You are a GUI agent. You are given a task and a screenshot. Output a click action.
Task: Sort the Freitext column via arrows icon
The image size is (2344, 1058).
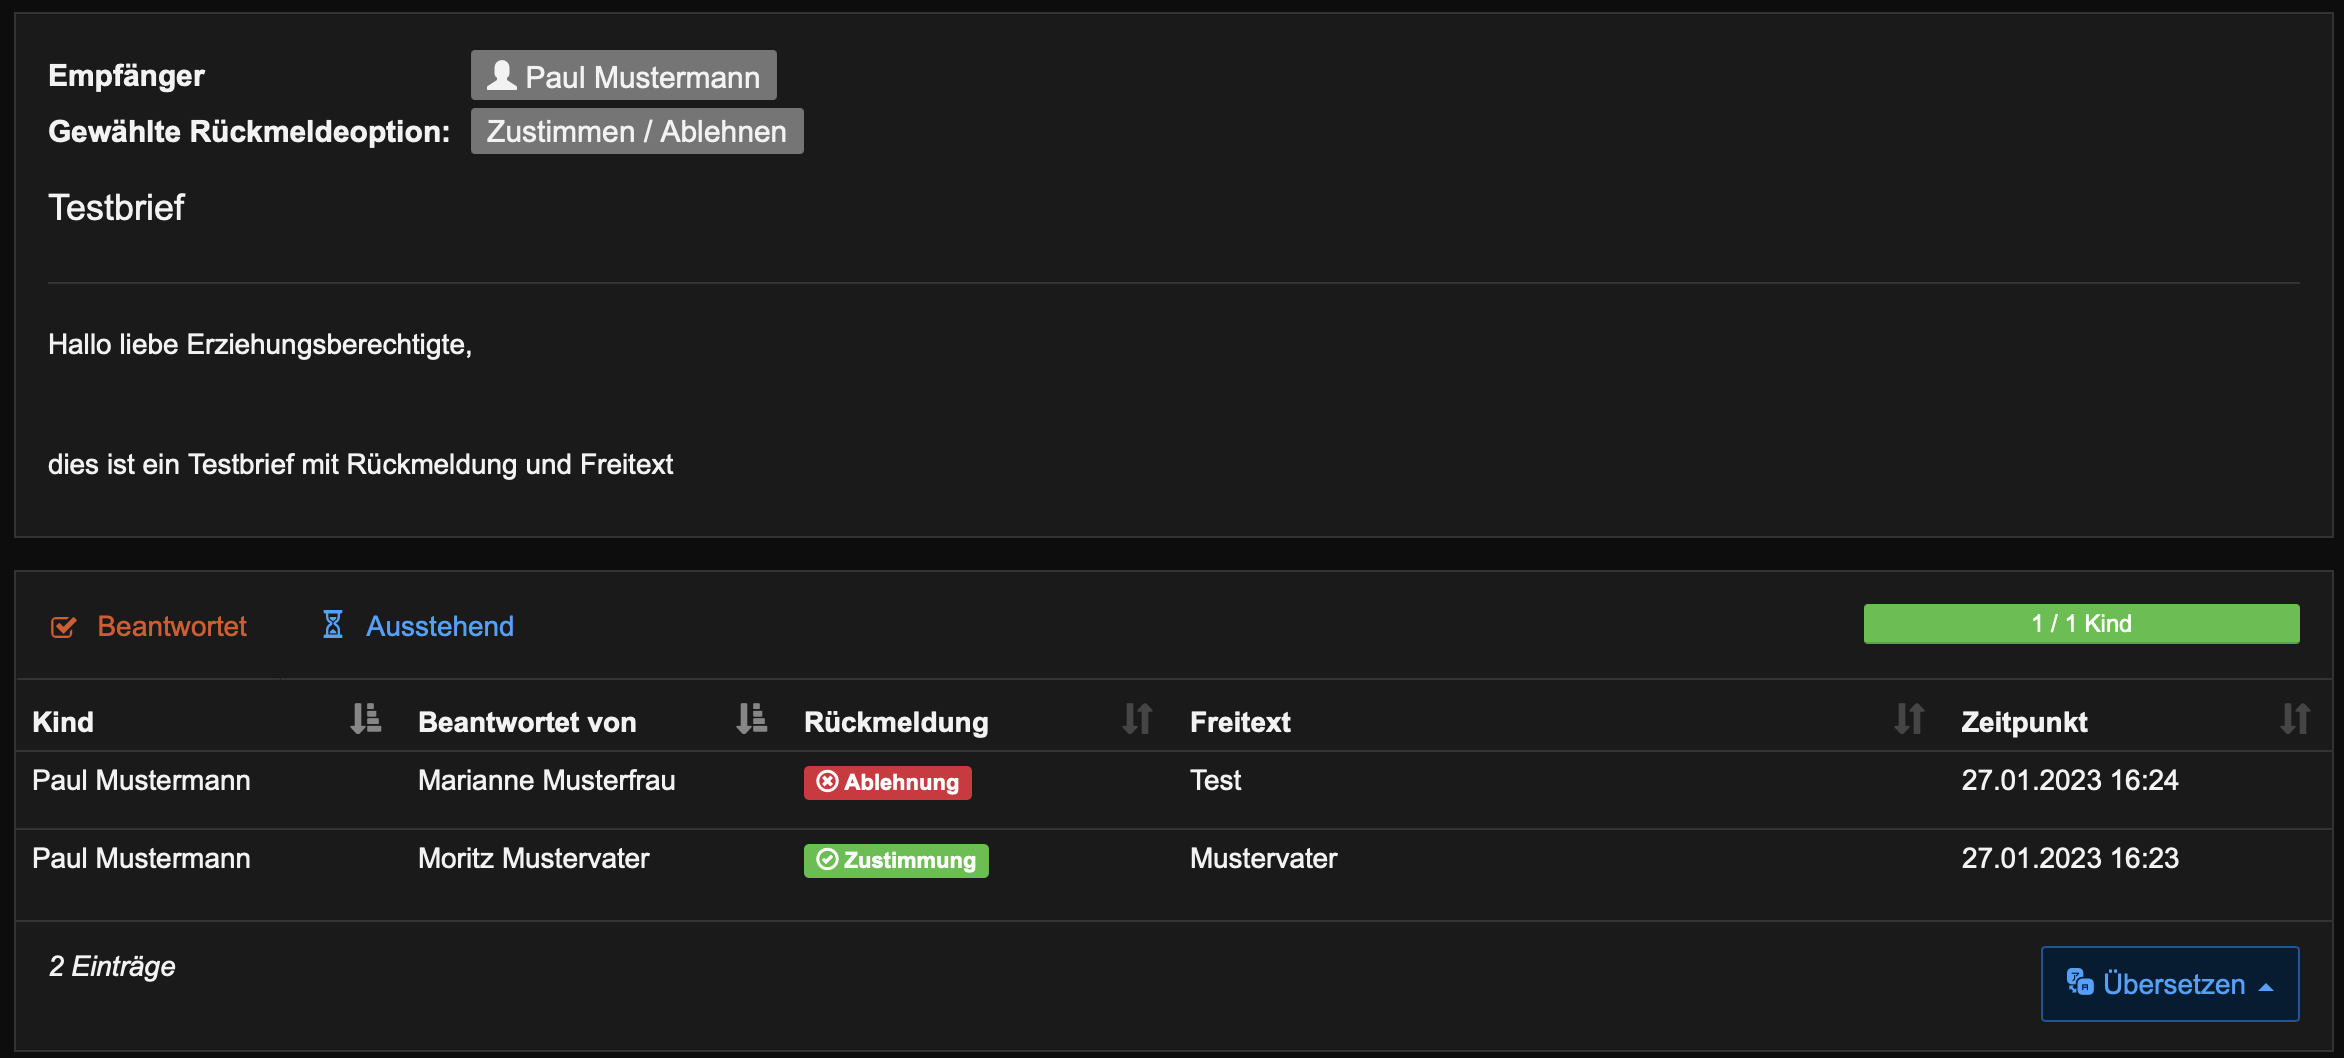point(1909,719)
